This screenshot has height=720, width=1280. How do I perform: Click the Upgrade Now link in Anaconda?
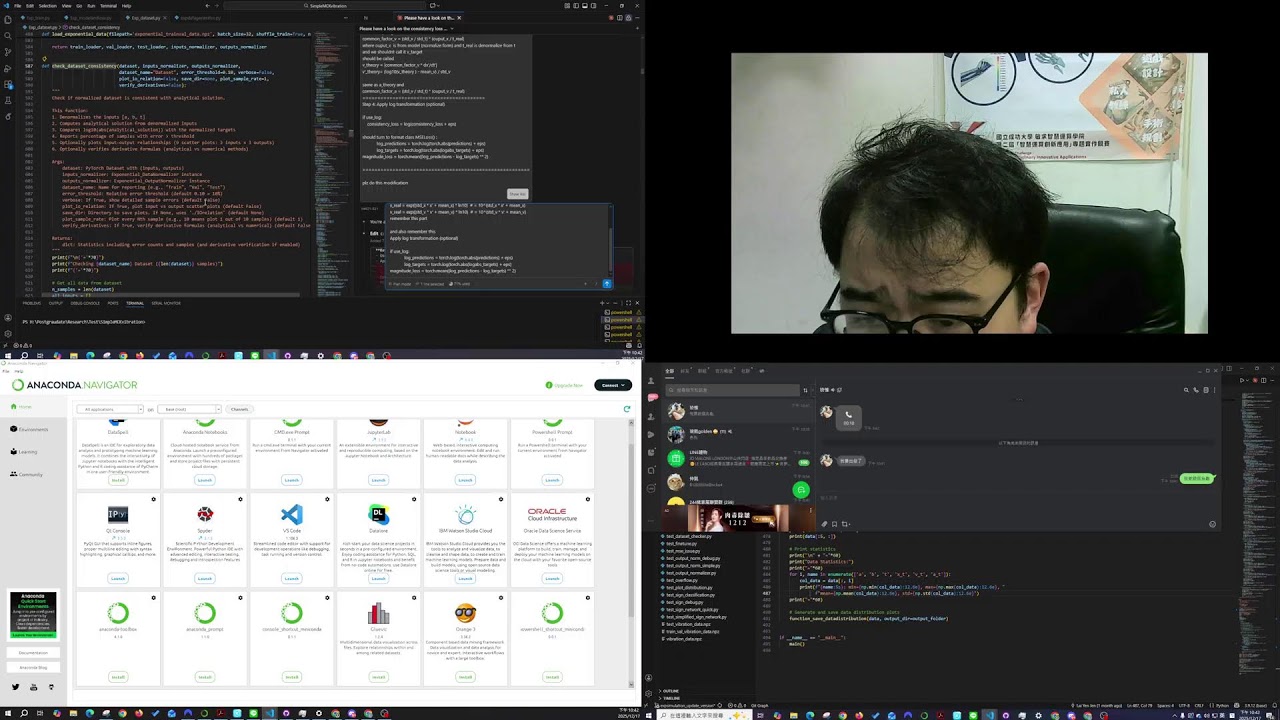tap(565, 385)
